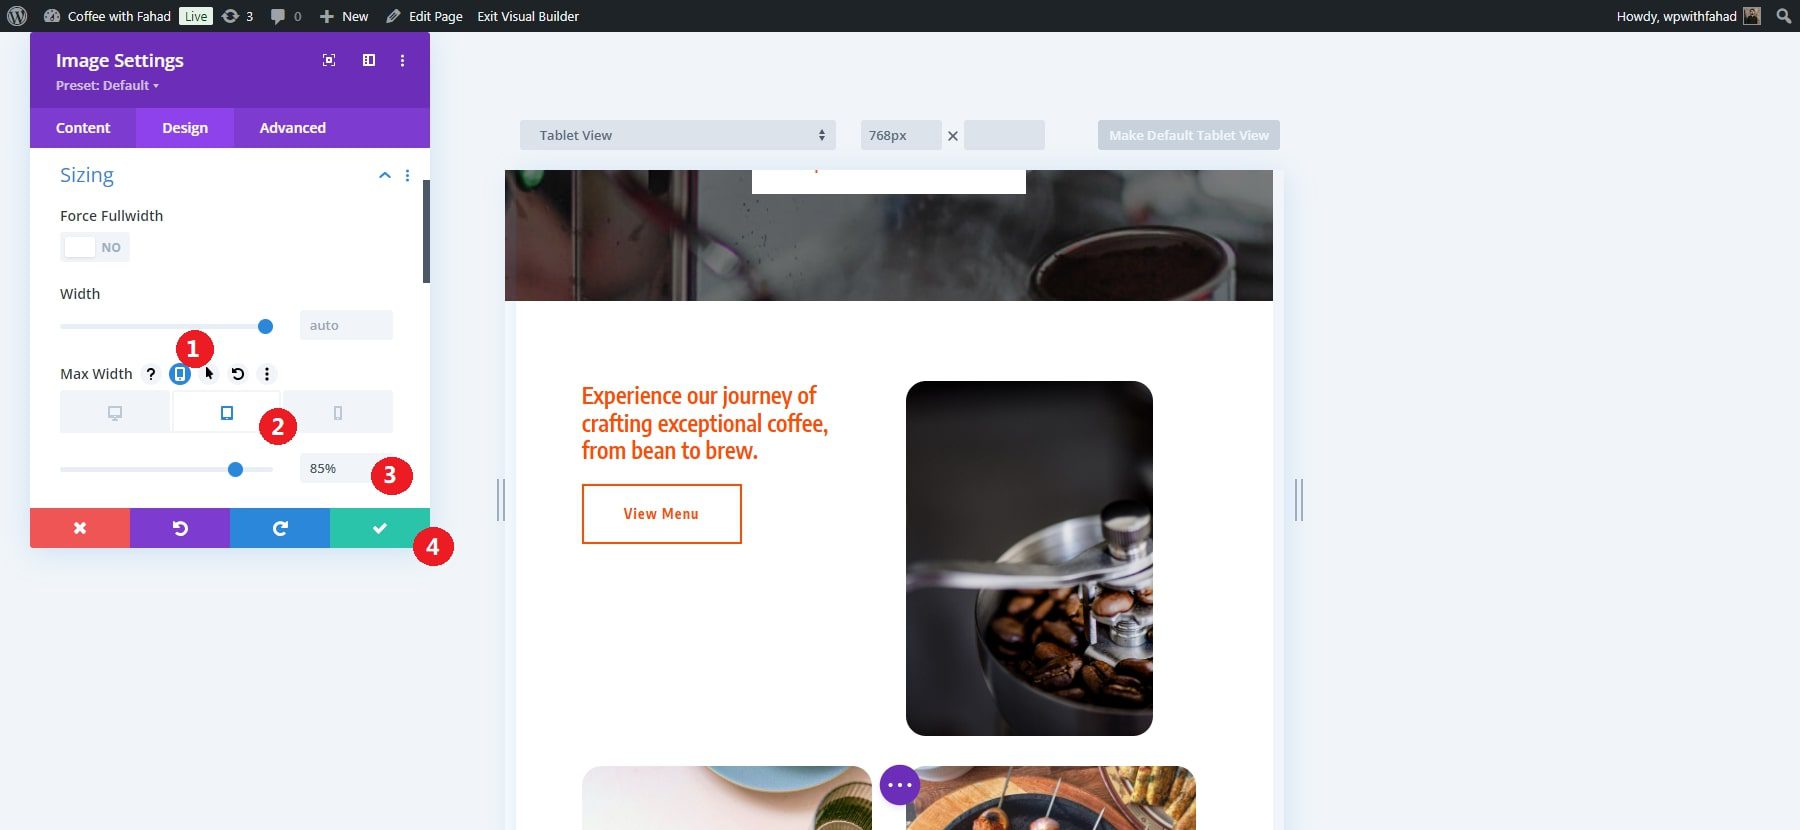Snap settings modal to sidebar
1800x830 pixels.
369,61
